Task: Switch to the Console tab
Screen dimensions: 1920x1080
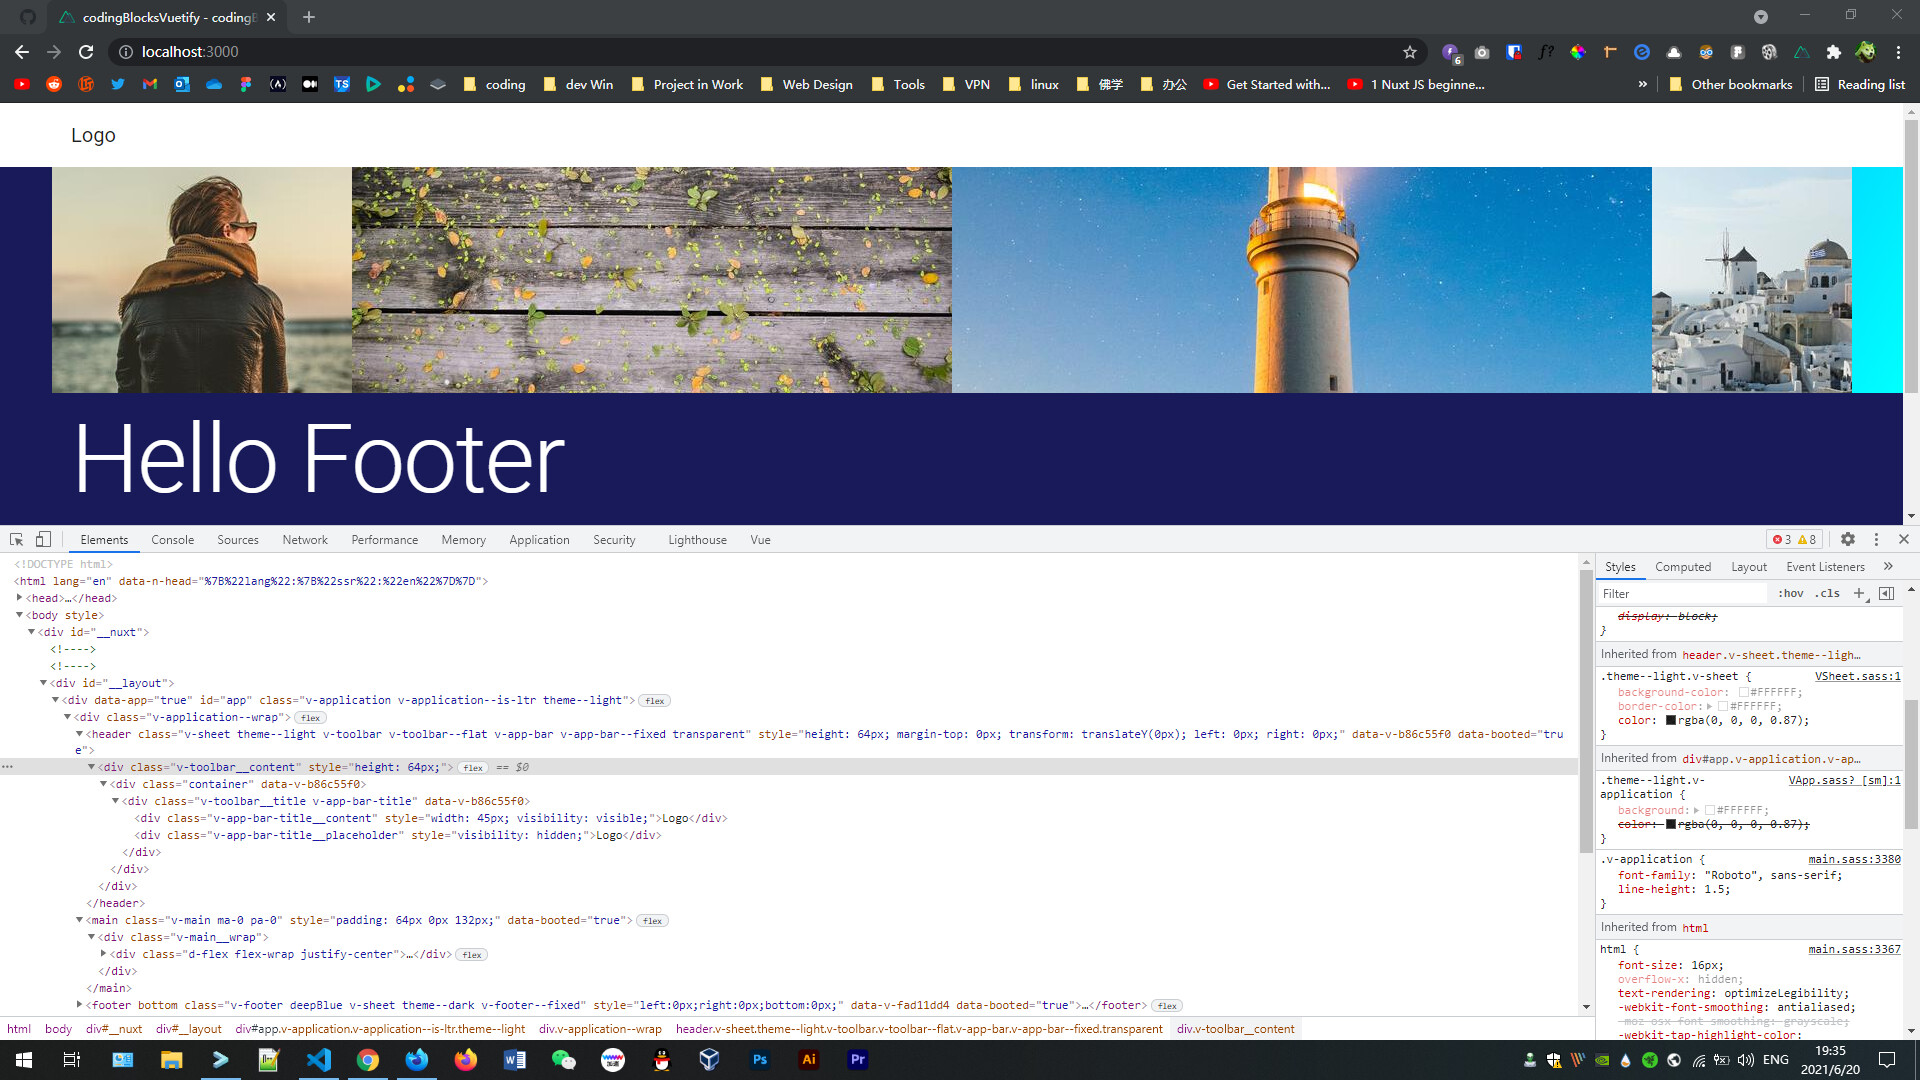Action: 172,539
